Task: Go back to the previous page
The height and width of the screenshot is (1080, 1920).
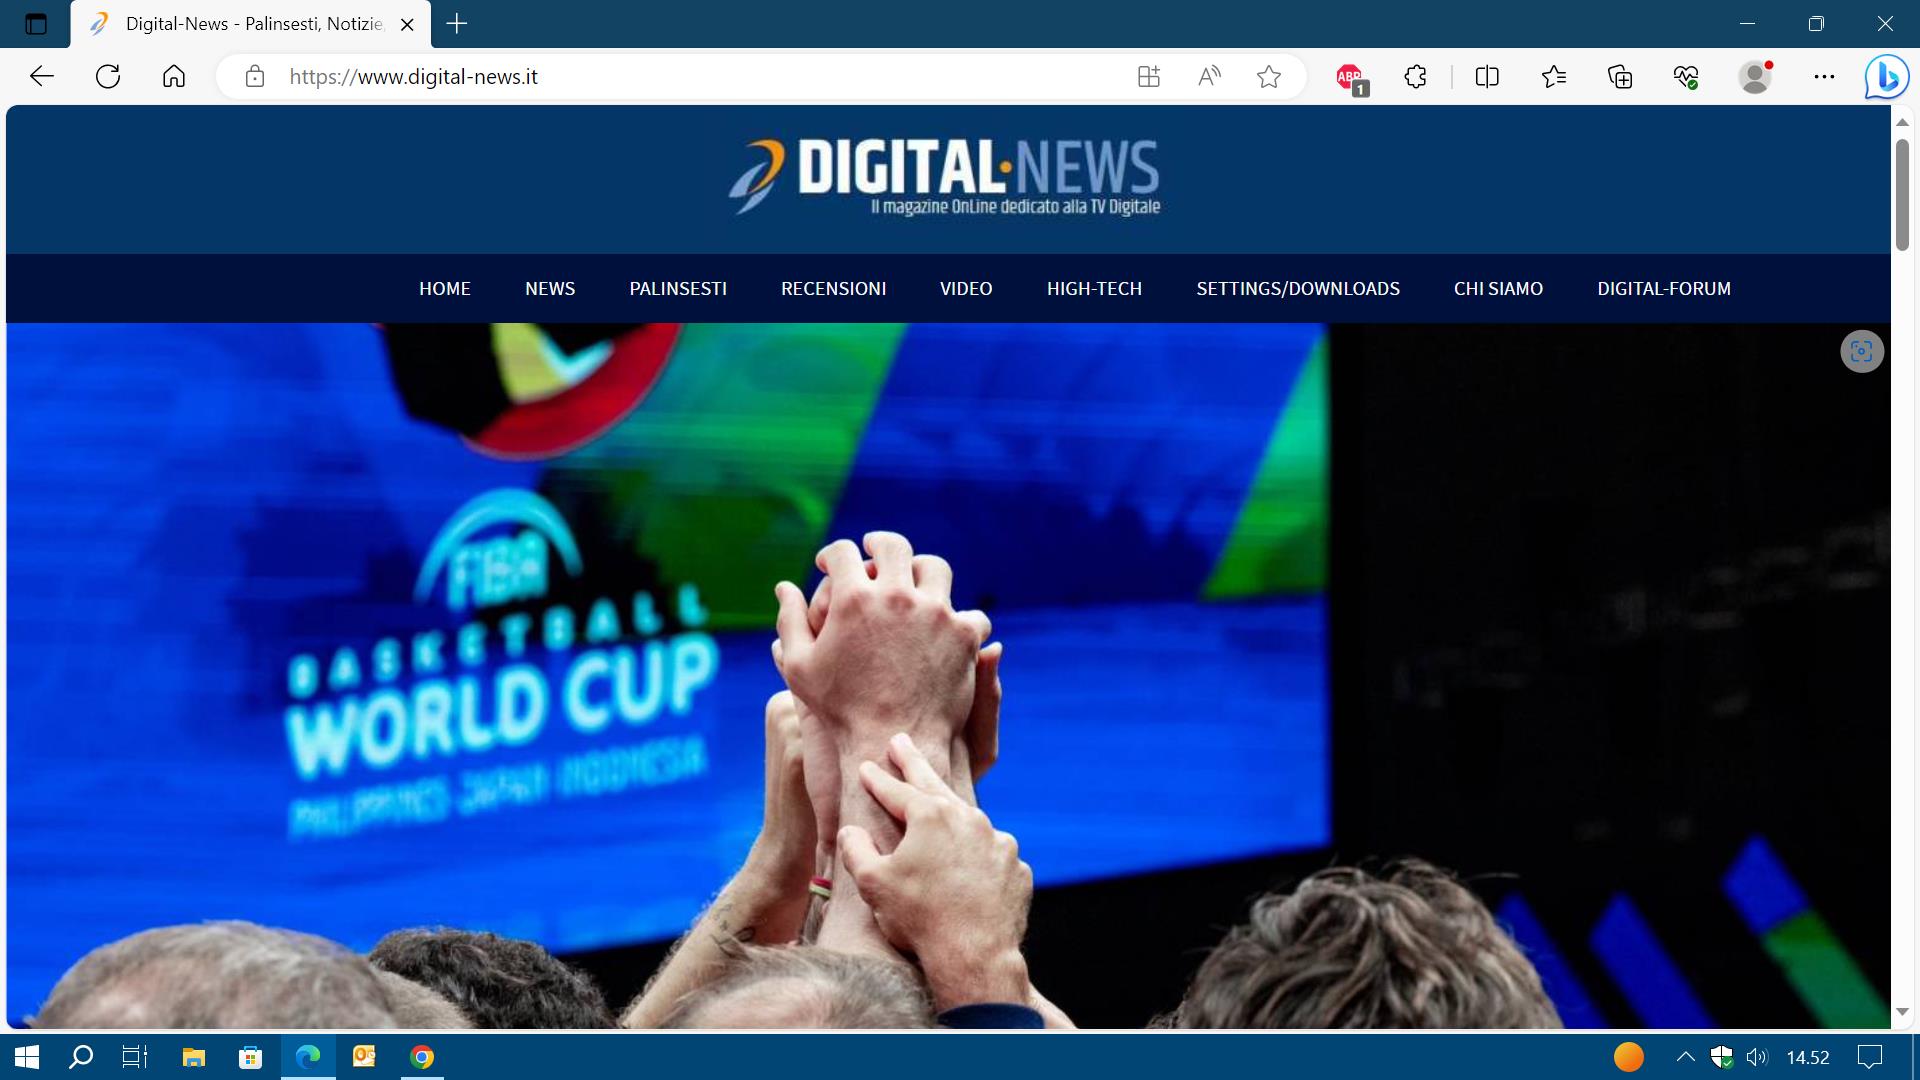Action: click(x=41, y=76)
